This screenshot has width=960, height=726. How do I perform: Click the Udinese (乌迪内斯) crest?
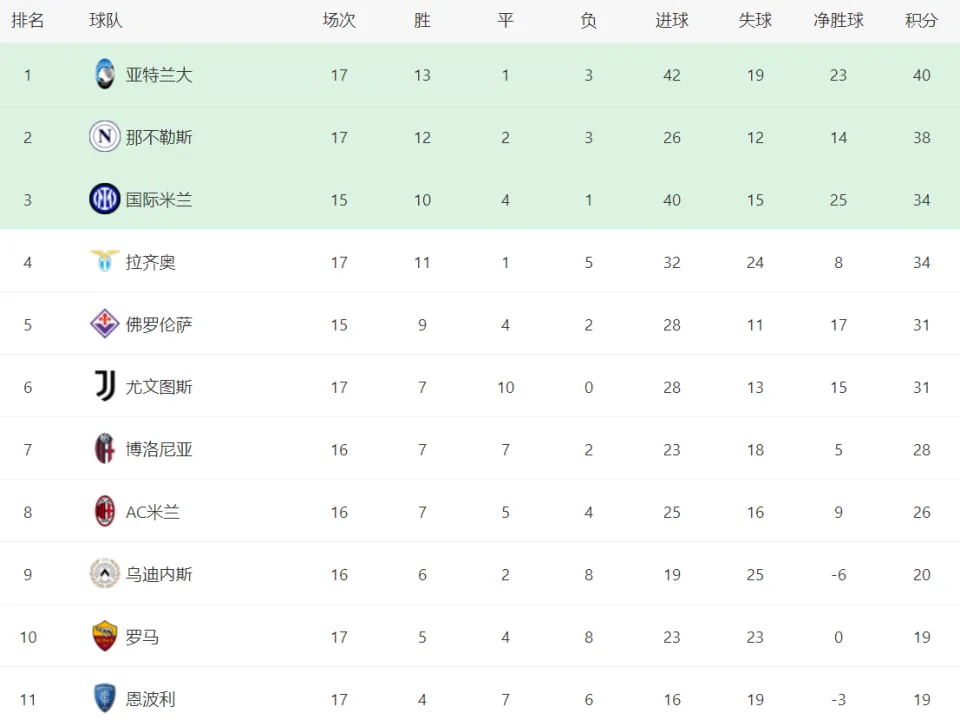click(105, 574)
